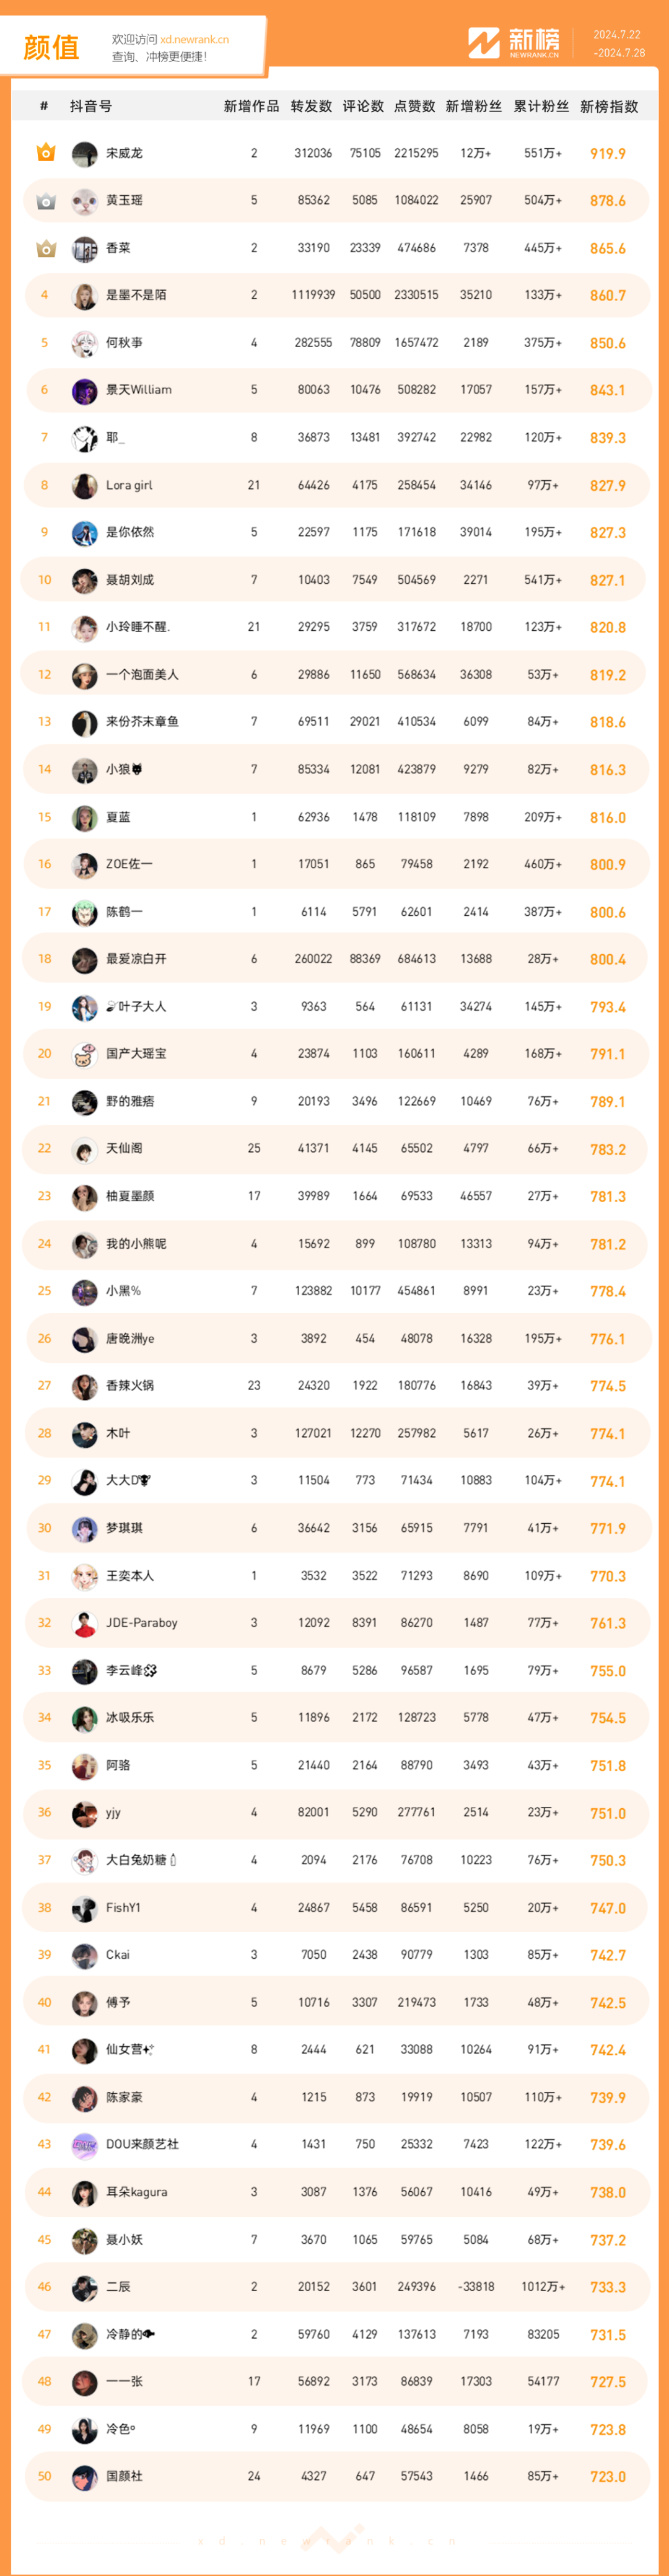The height and width of the screenshot is (2576, 669).
Task: Click the gold crown rank-one icon
Action: coord(45,153)
